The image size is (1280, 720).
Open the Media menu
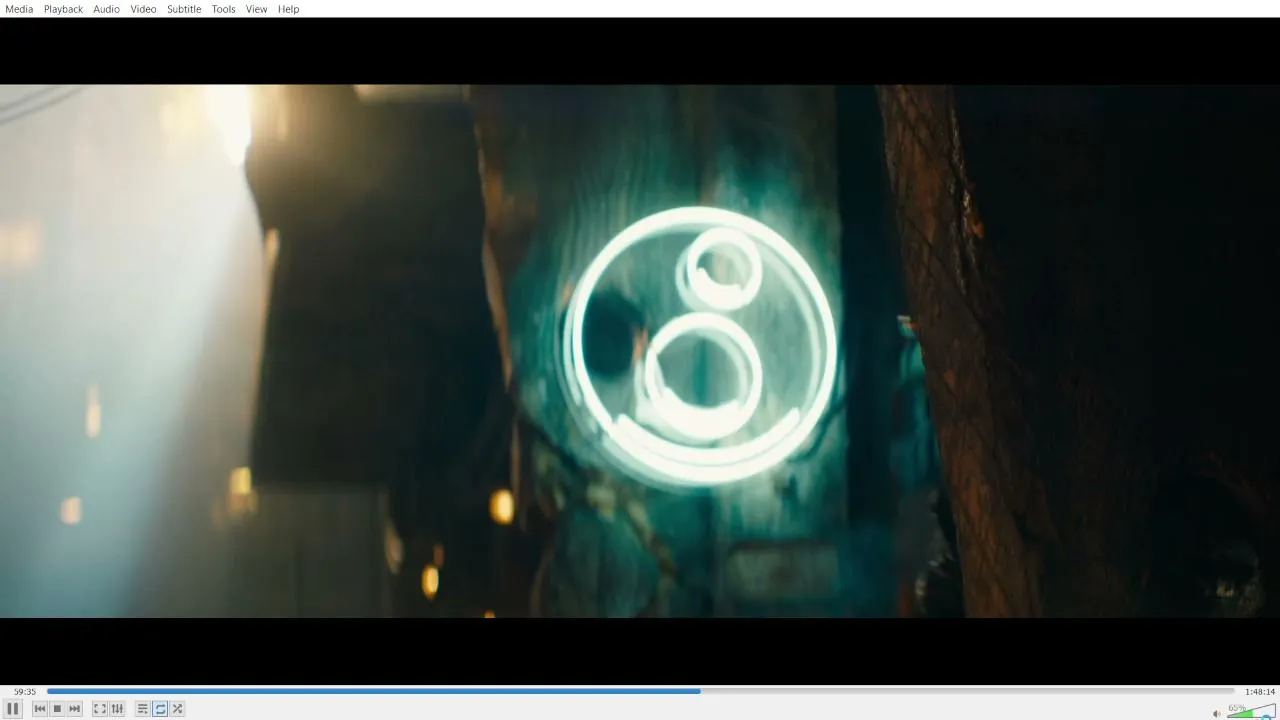19,9
